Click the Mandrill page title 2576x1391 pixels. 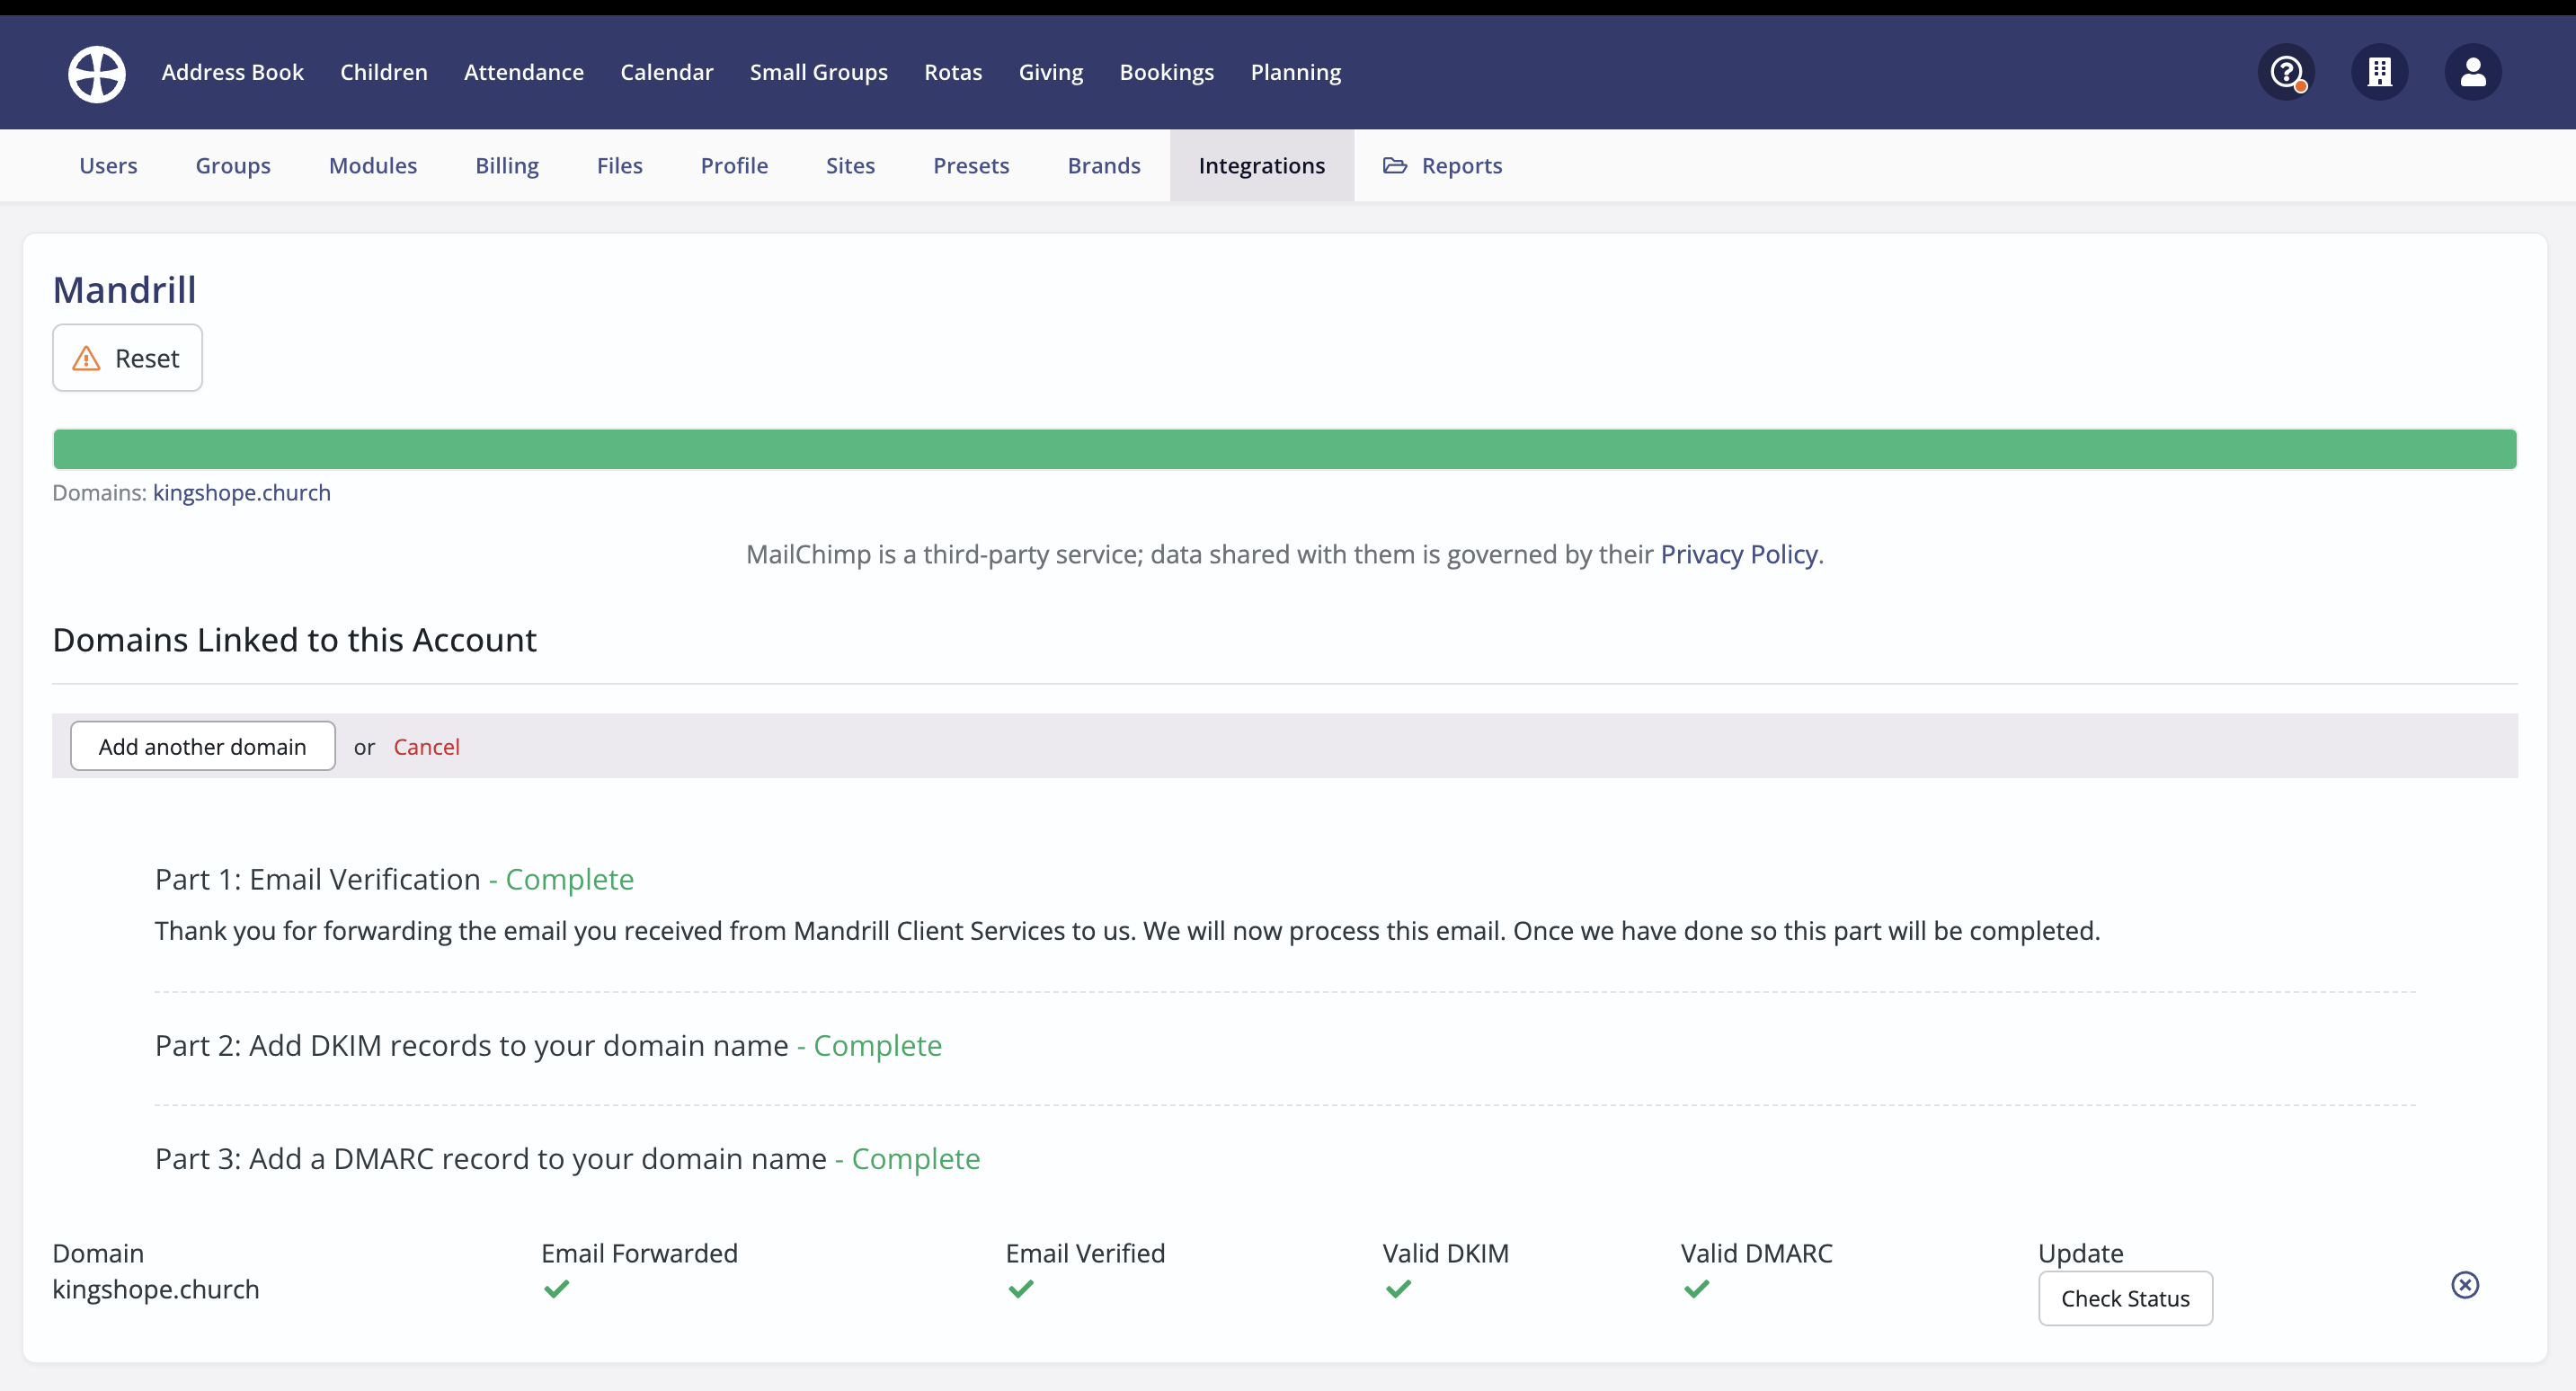[x=124, y=290]
